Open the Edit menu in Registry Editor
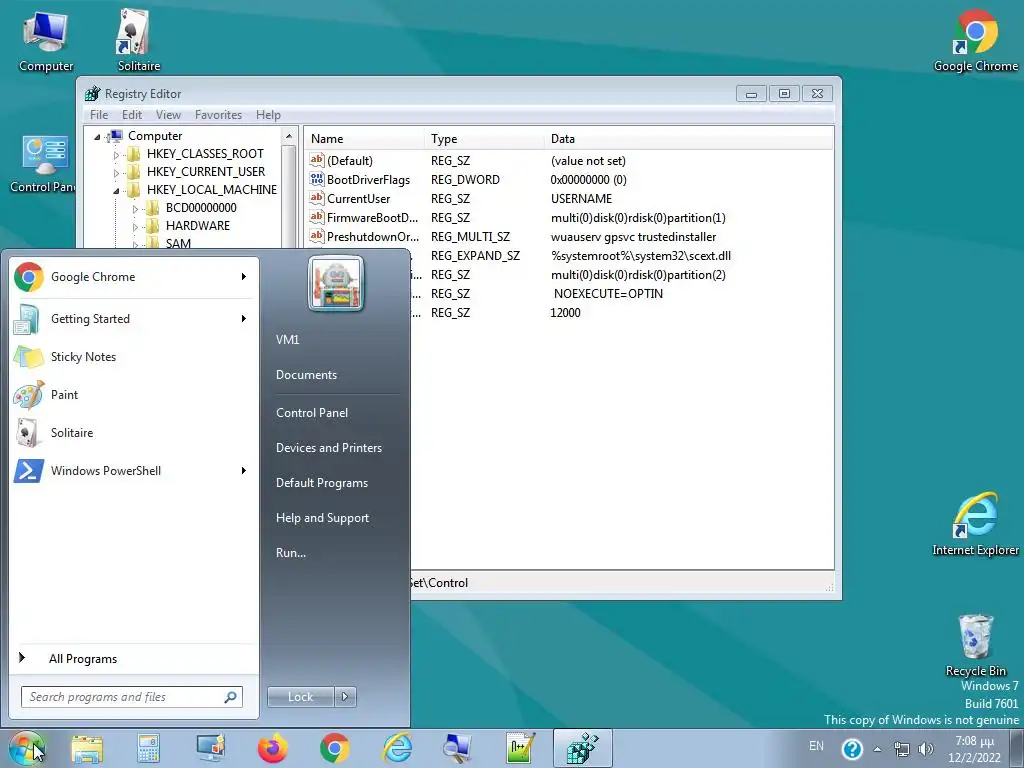The height and width of the screenshot is (768, 1024). click(x=131, y=115)
